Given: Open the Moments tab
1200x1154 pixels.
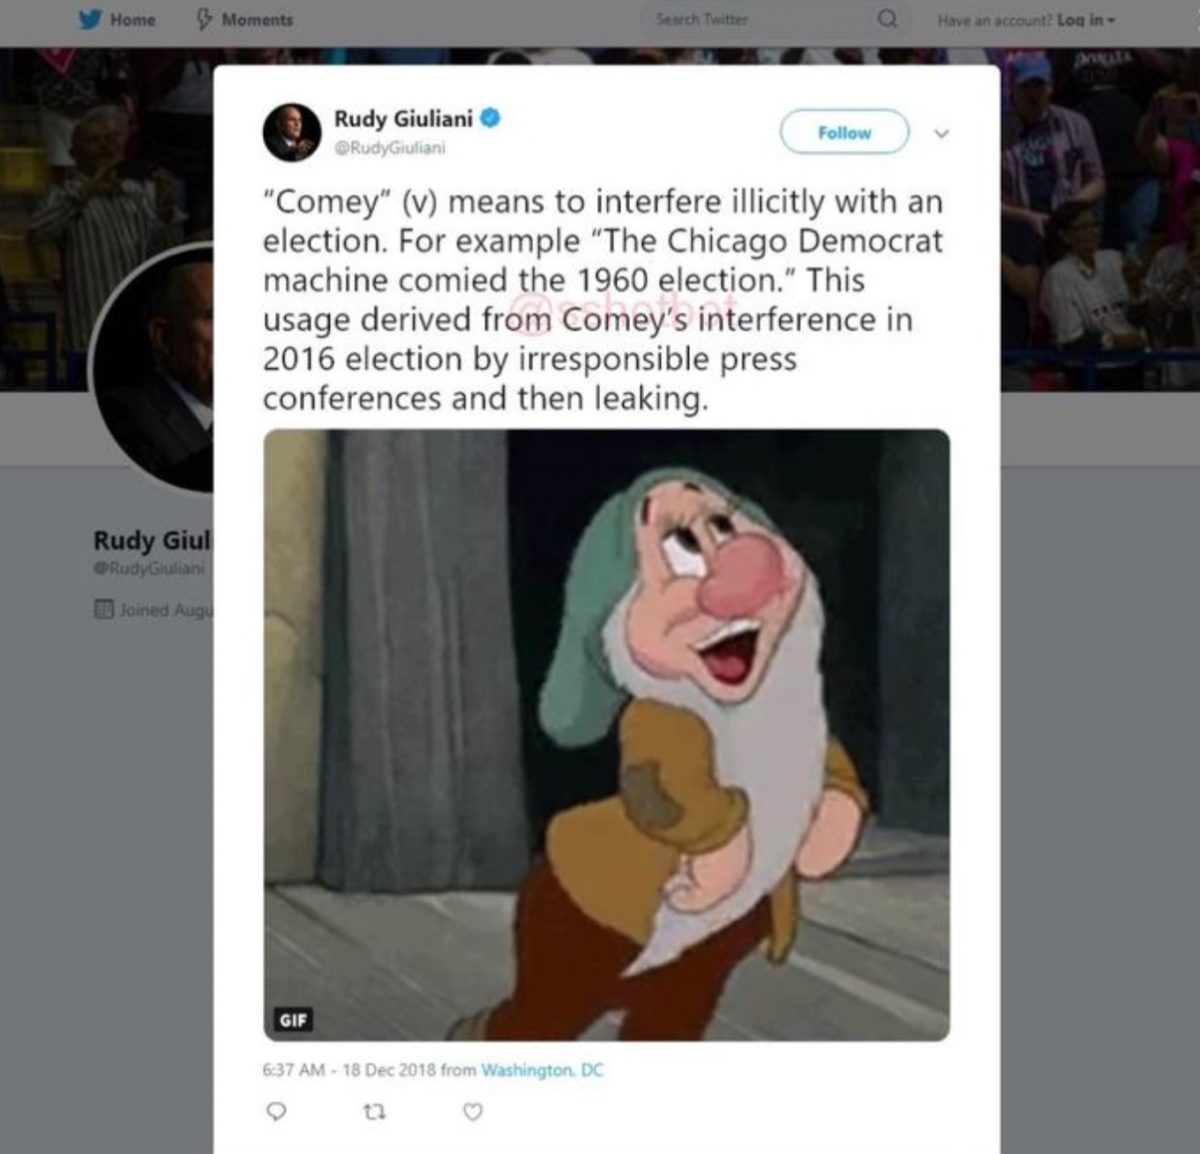Looking at the screenshot, I should click(x=256, y=19).
